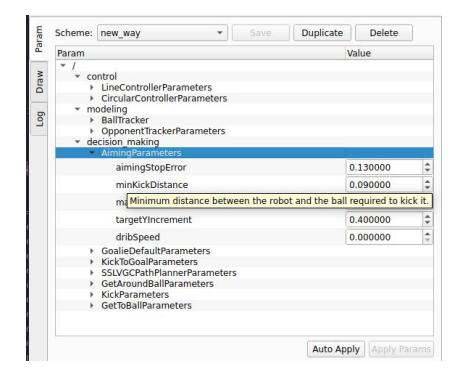Click the Duplicate scheme button
The height and width of the screenshot is (379, 460).
pyautogui.click(x=322, y=33)
